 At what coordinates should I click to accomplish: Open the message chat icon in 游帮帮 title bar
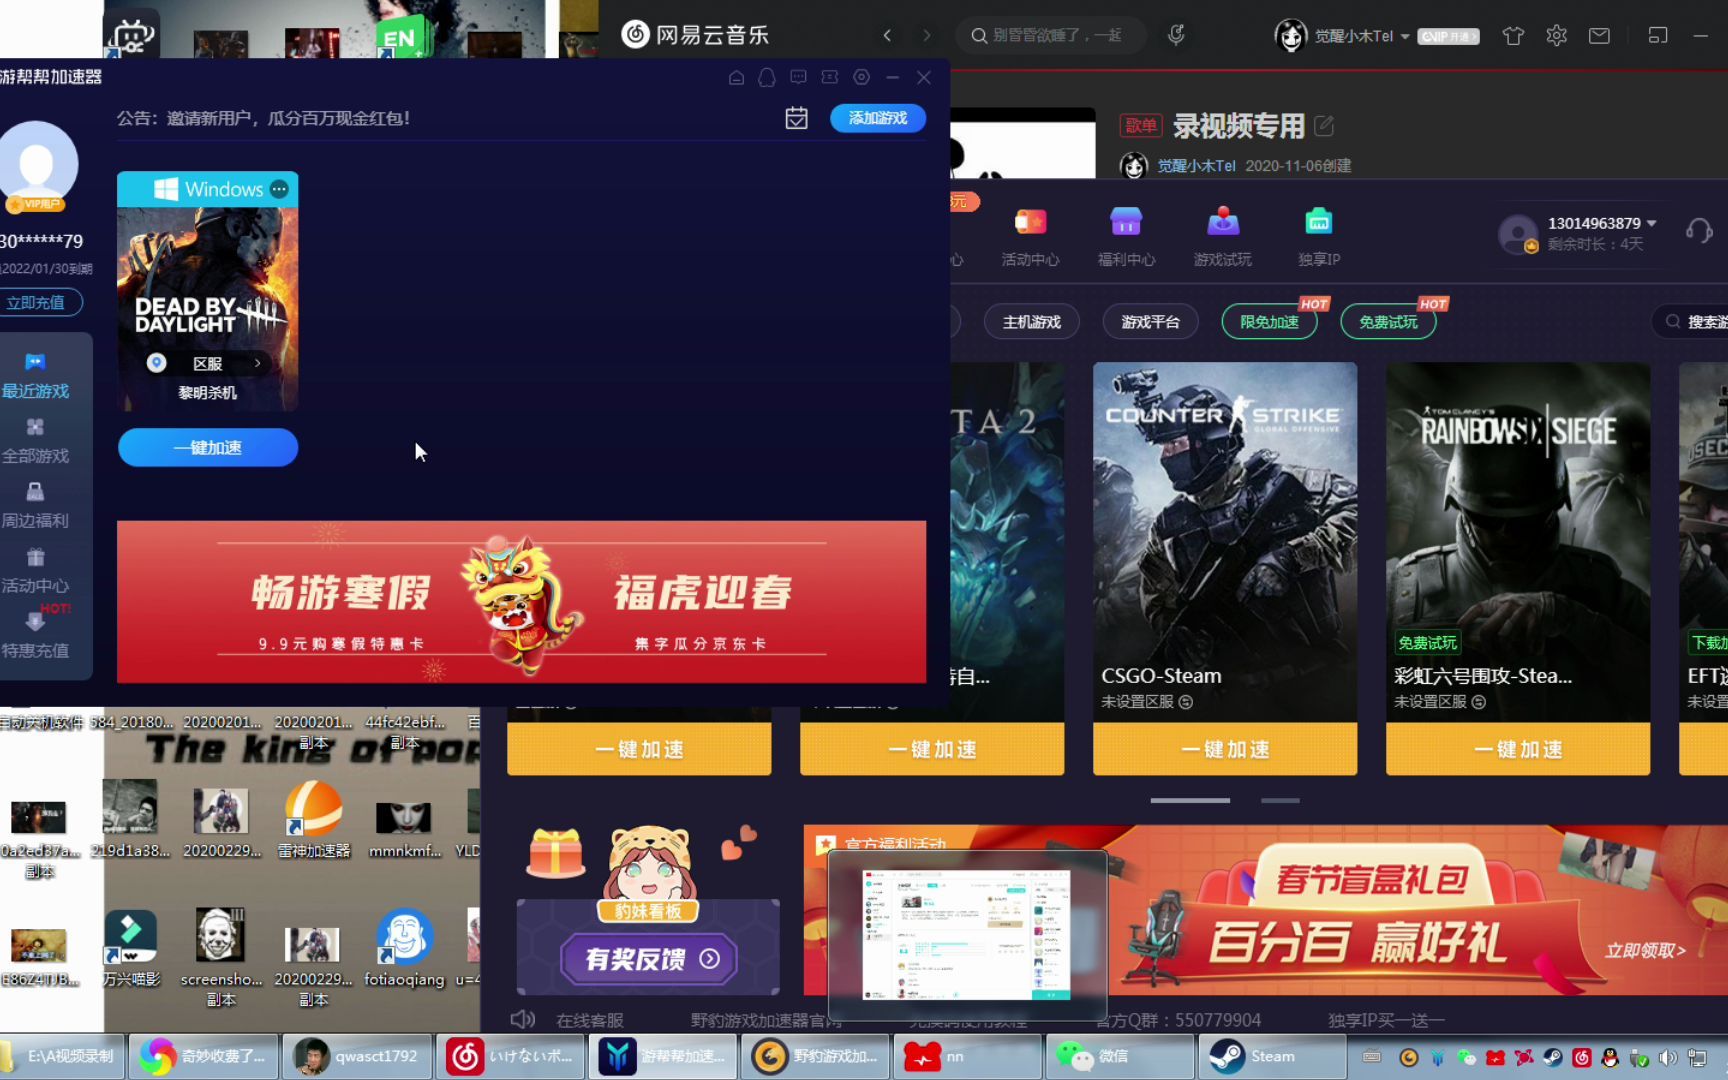pos(798,77)
